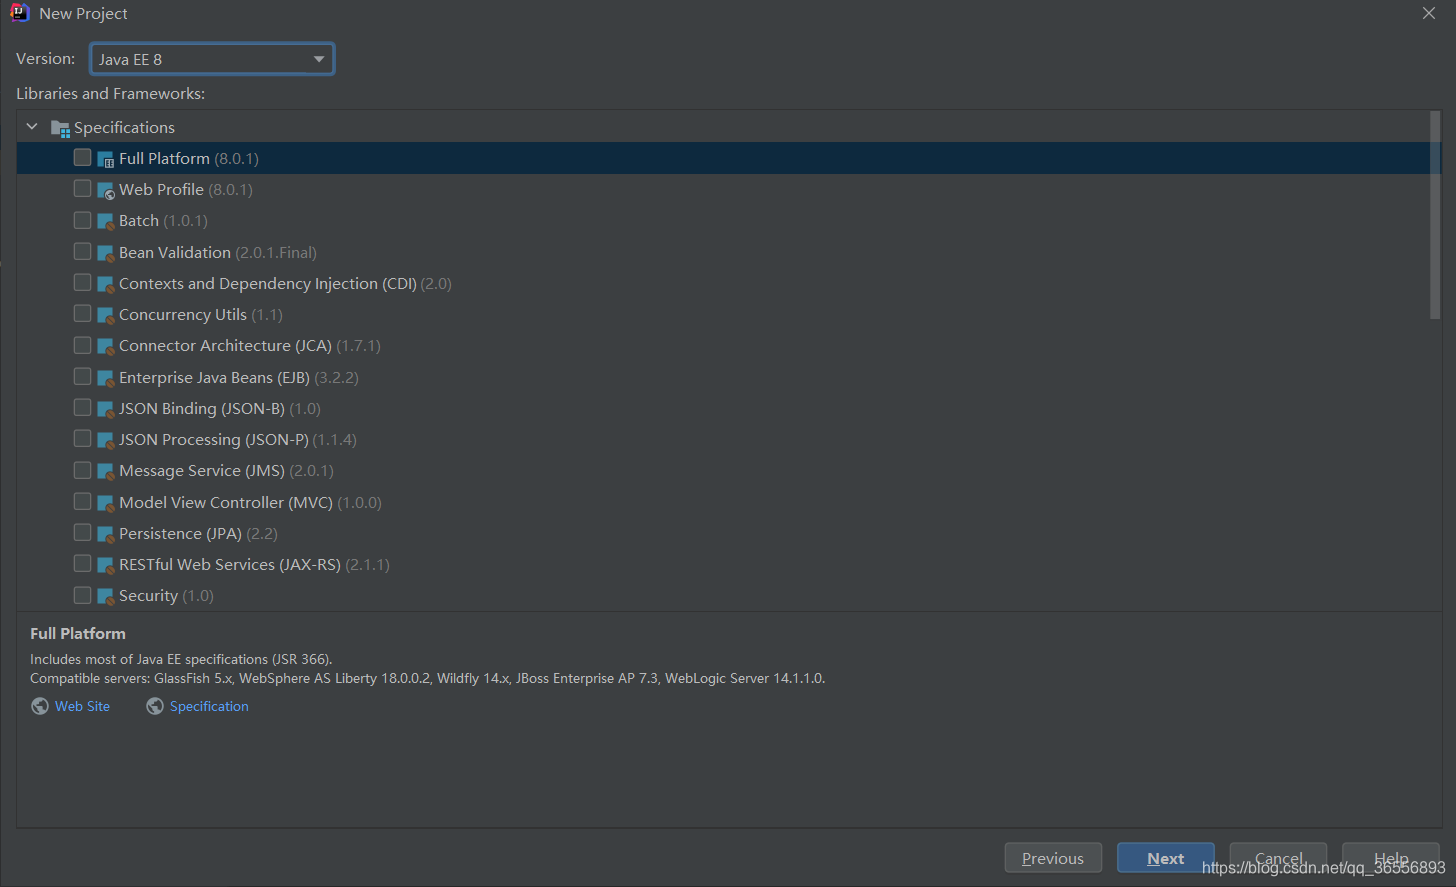Tick the Persistence (JPA) checkbox
Screen dimensions: 1456x887
click(82, 532)
